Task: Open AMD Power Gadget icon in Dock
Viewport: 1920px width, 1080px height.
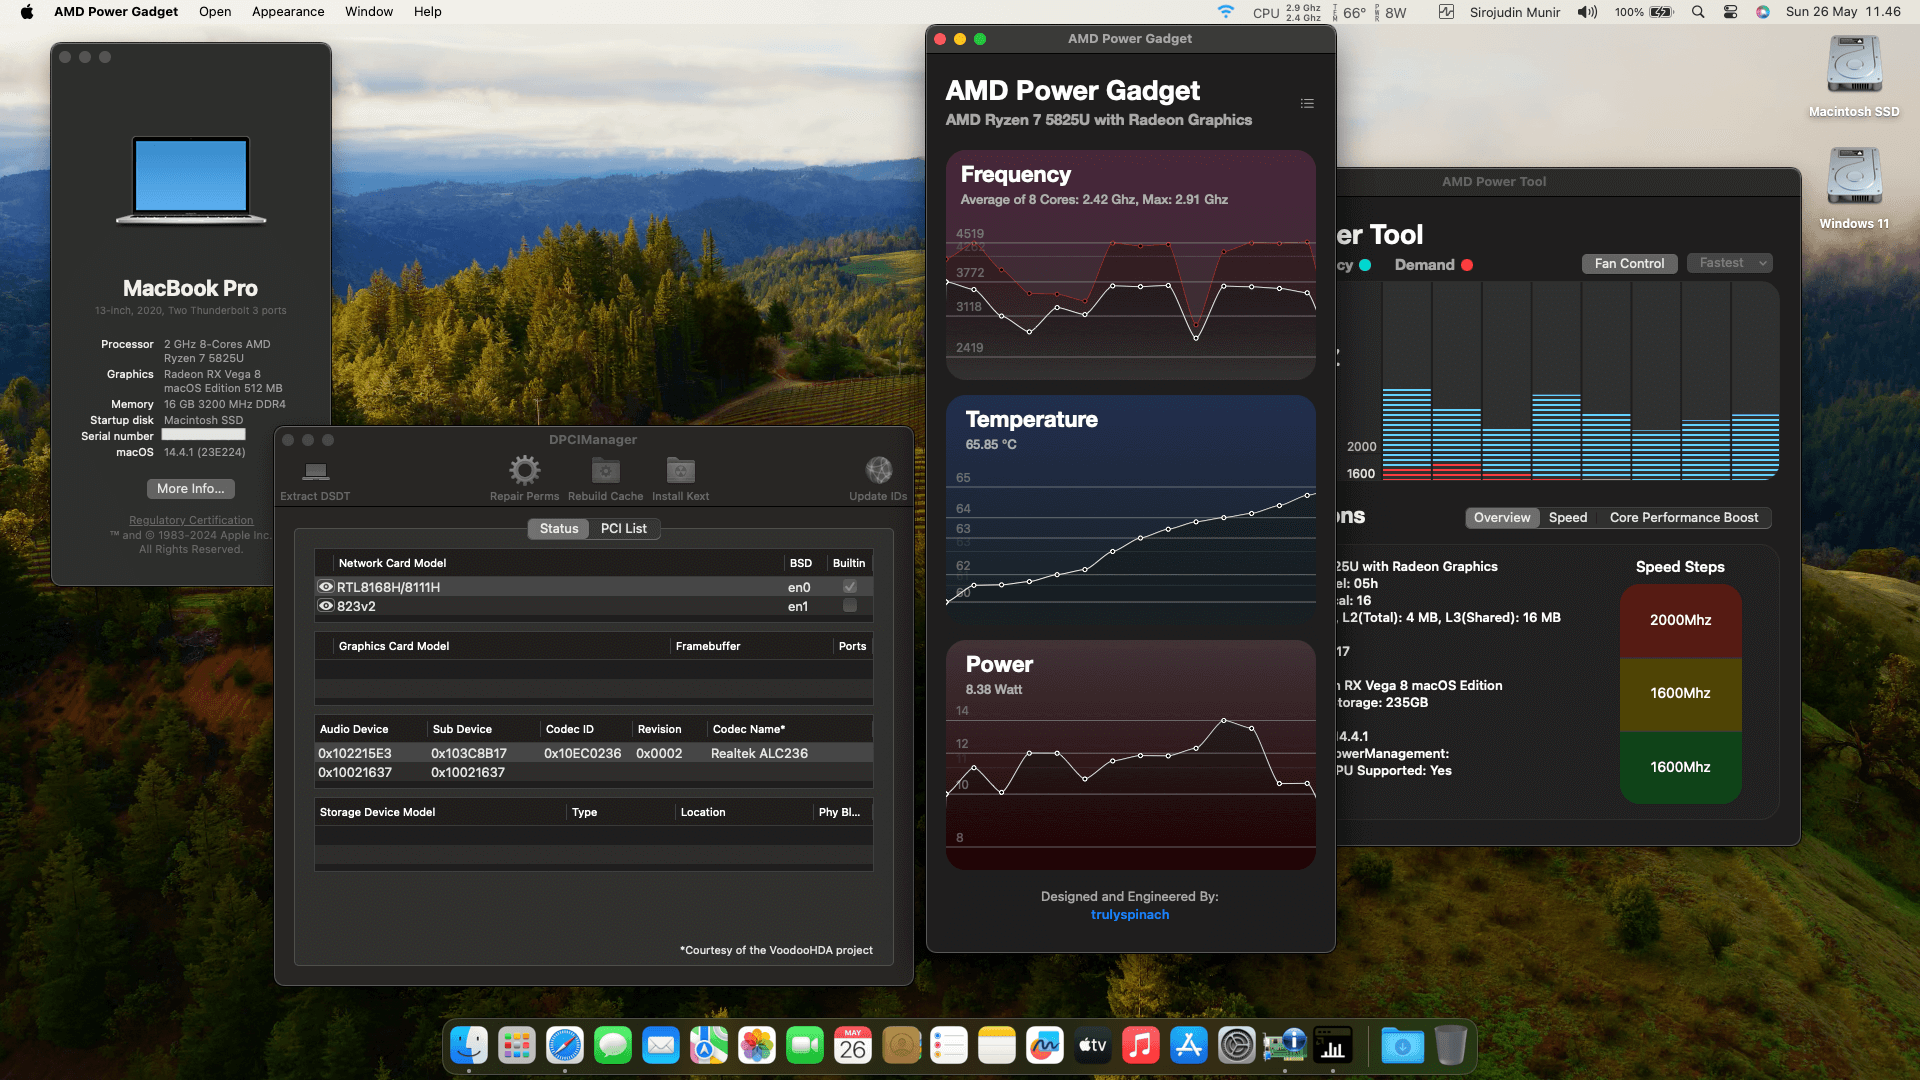Action: [x=1333, y=1045]
